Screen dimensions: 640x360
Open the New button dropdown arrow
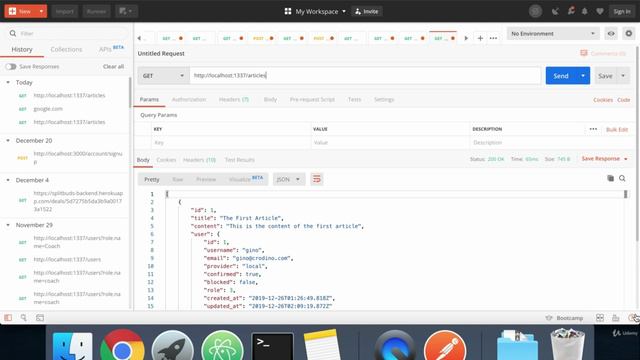click(41, 11)
